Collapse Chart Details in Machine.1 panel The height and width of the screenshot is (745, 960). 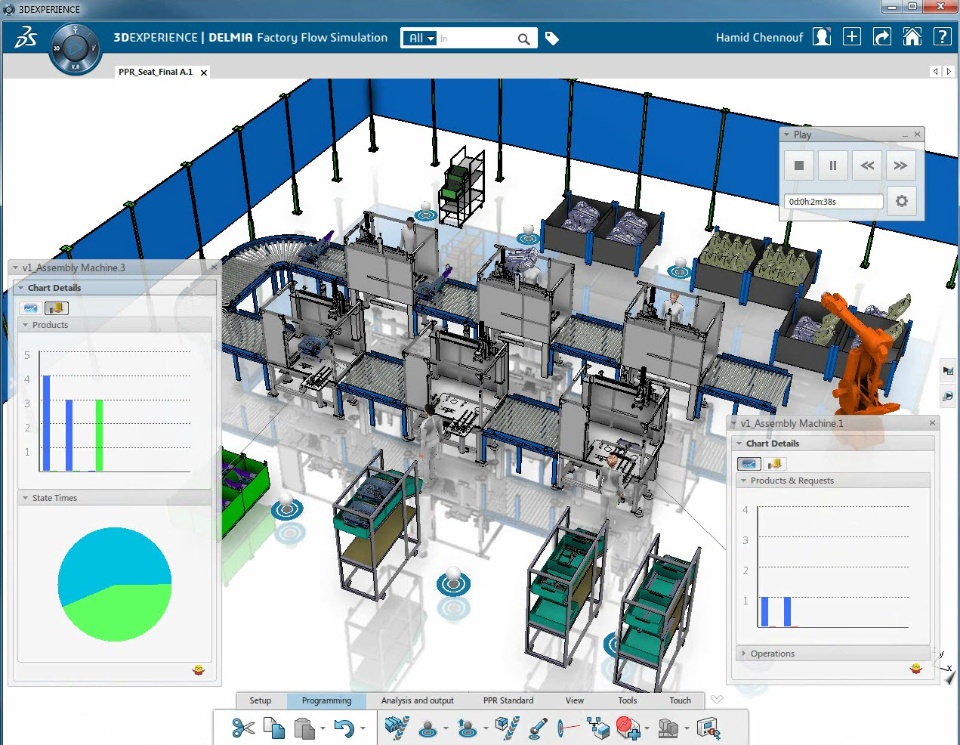point(739,443)
